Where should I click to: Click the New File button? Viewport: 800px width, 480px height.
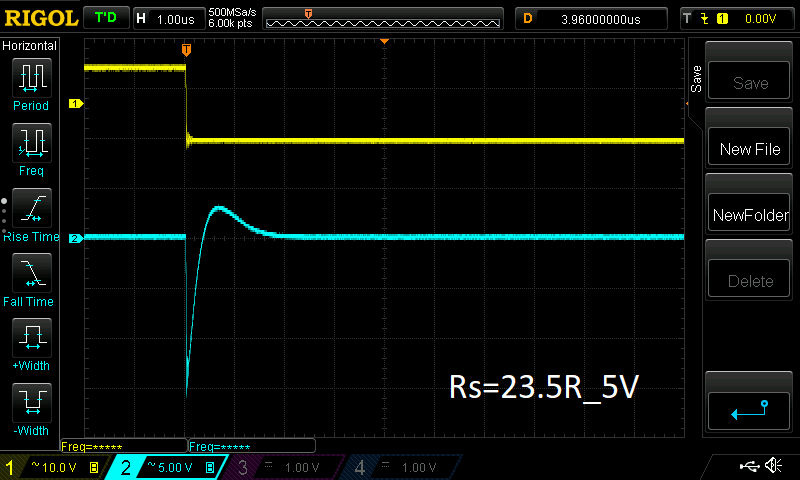click(748, 146)
